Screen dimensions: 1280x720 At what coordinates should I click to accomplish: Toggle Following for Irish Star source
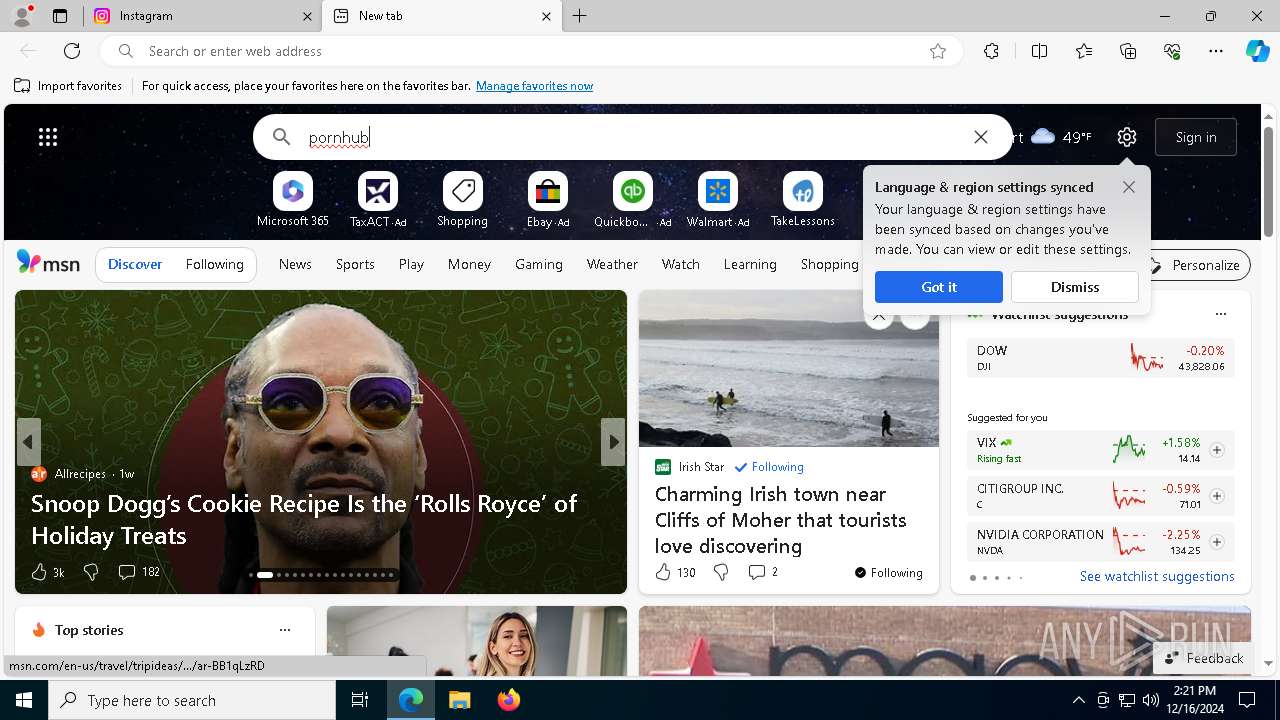(769, 467)
